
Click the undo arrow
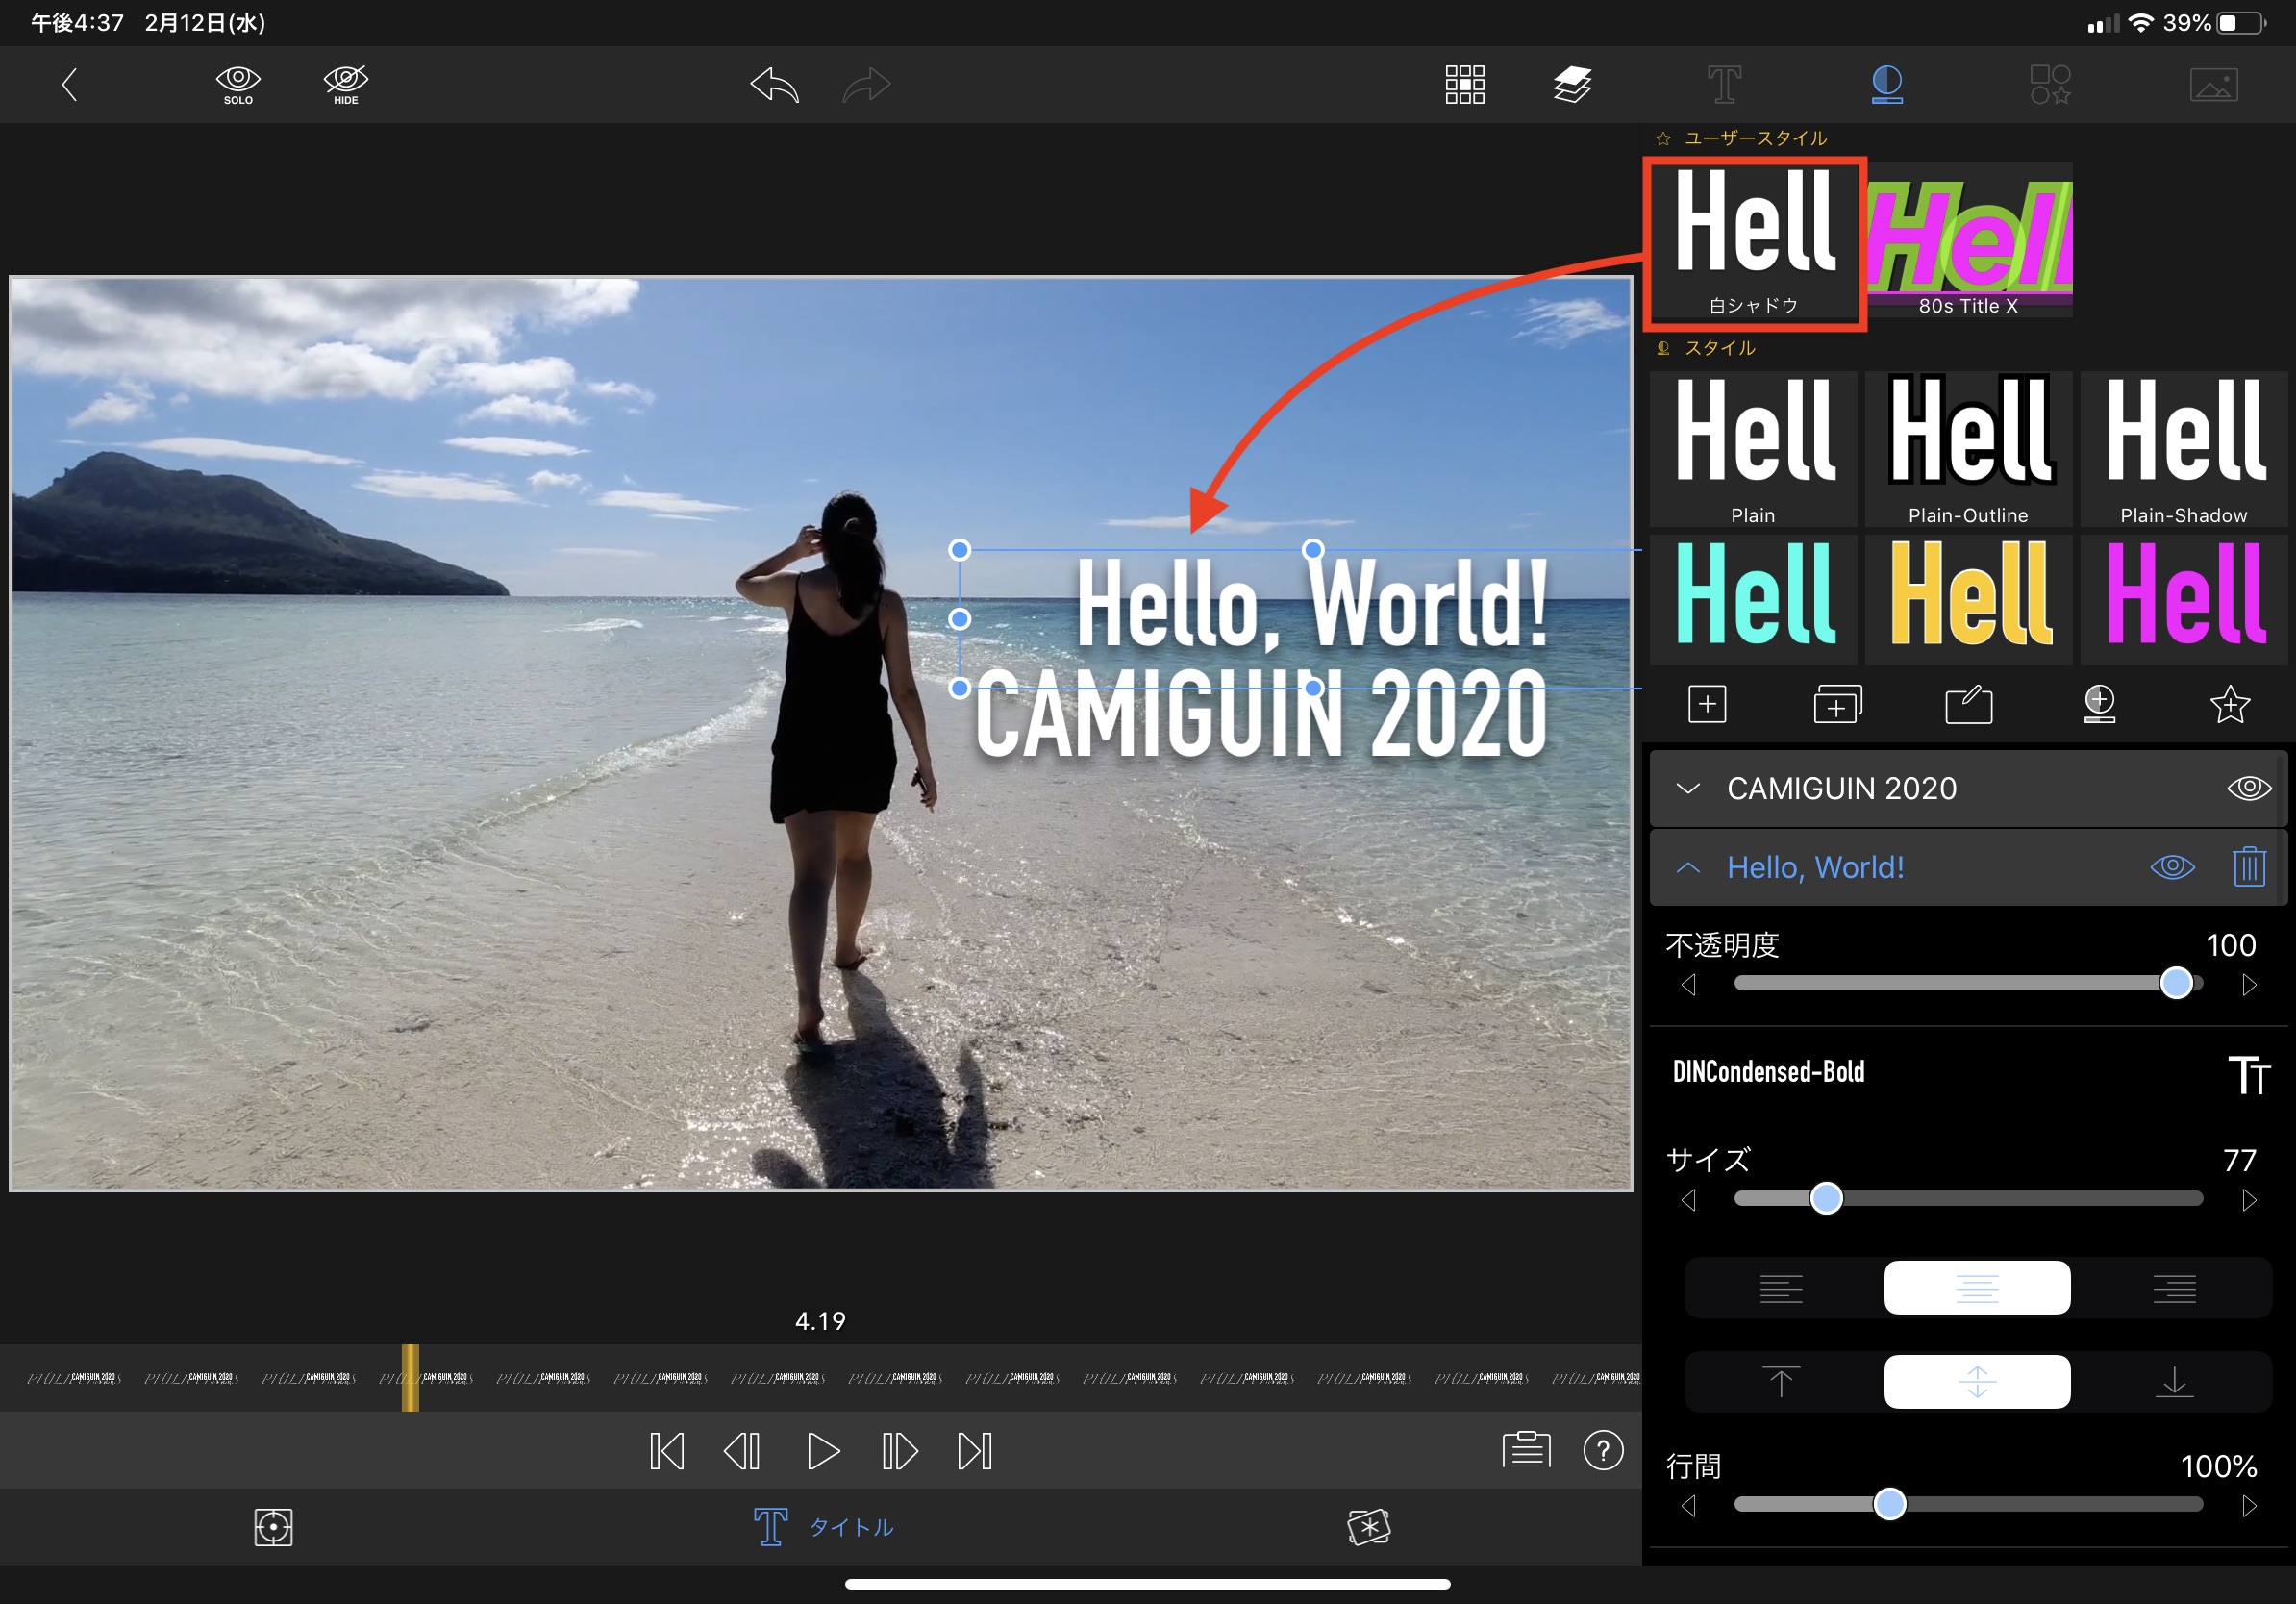(775, 85)
